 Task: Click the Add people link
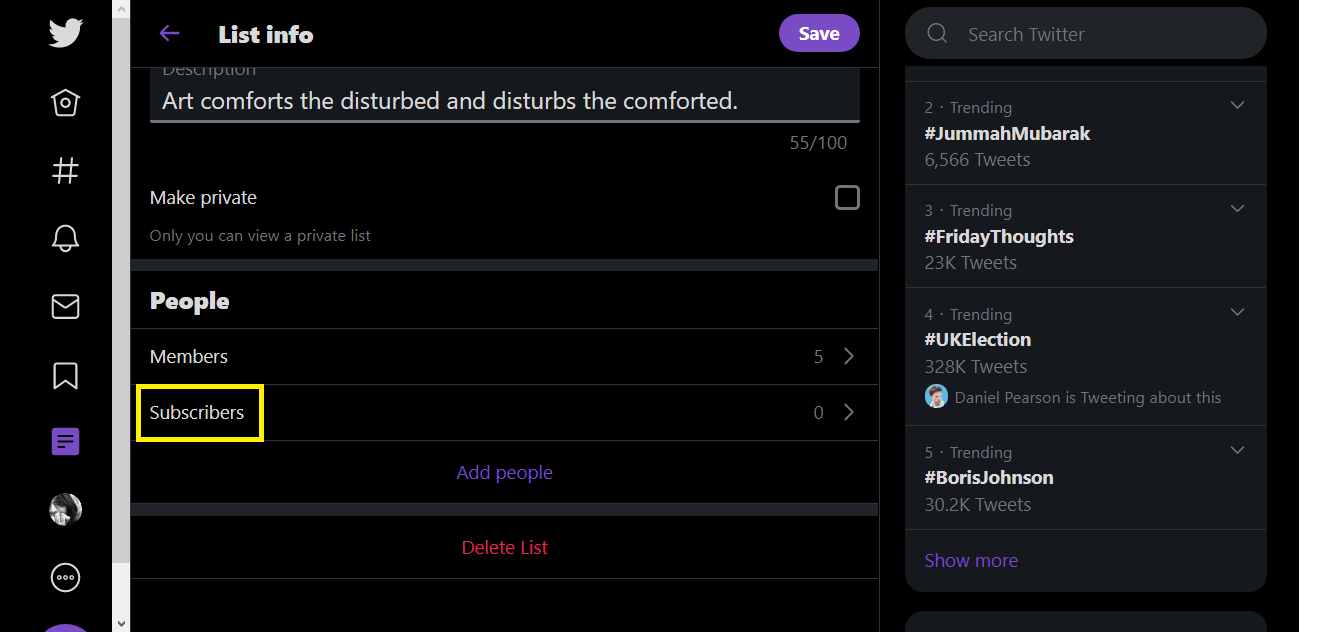click(x=504, y=473)
